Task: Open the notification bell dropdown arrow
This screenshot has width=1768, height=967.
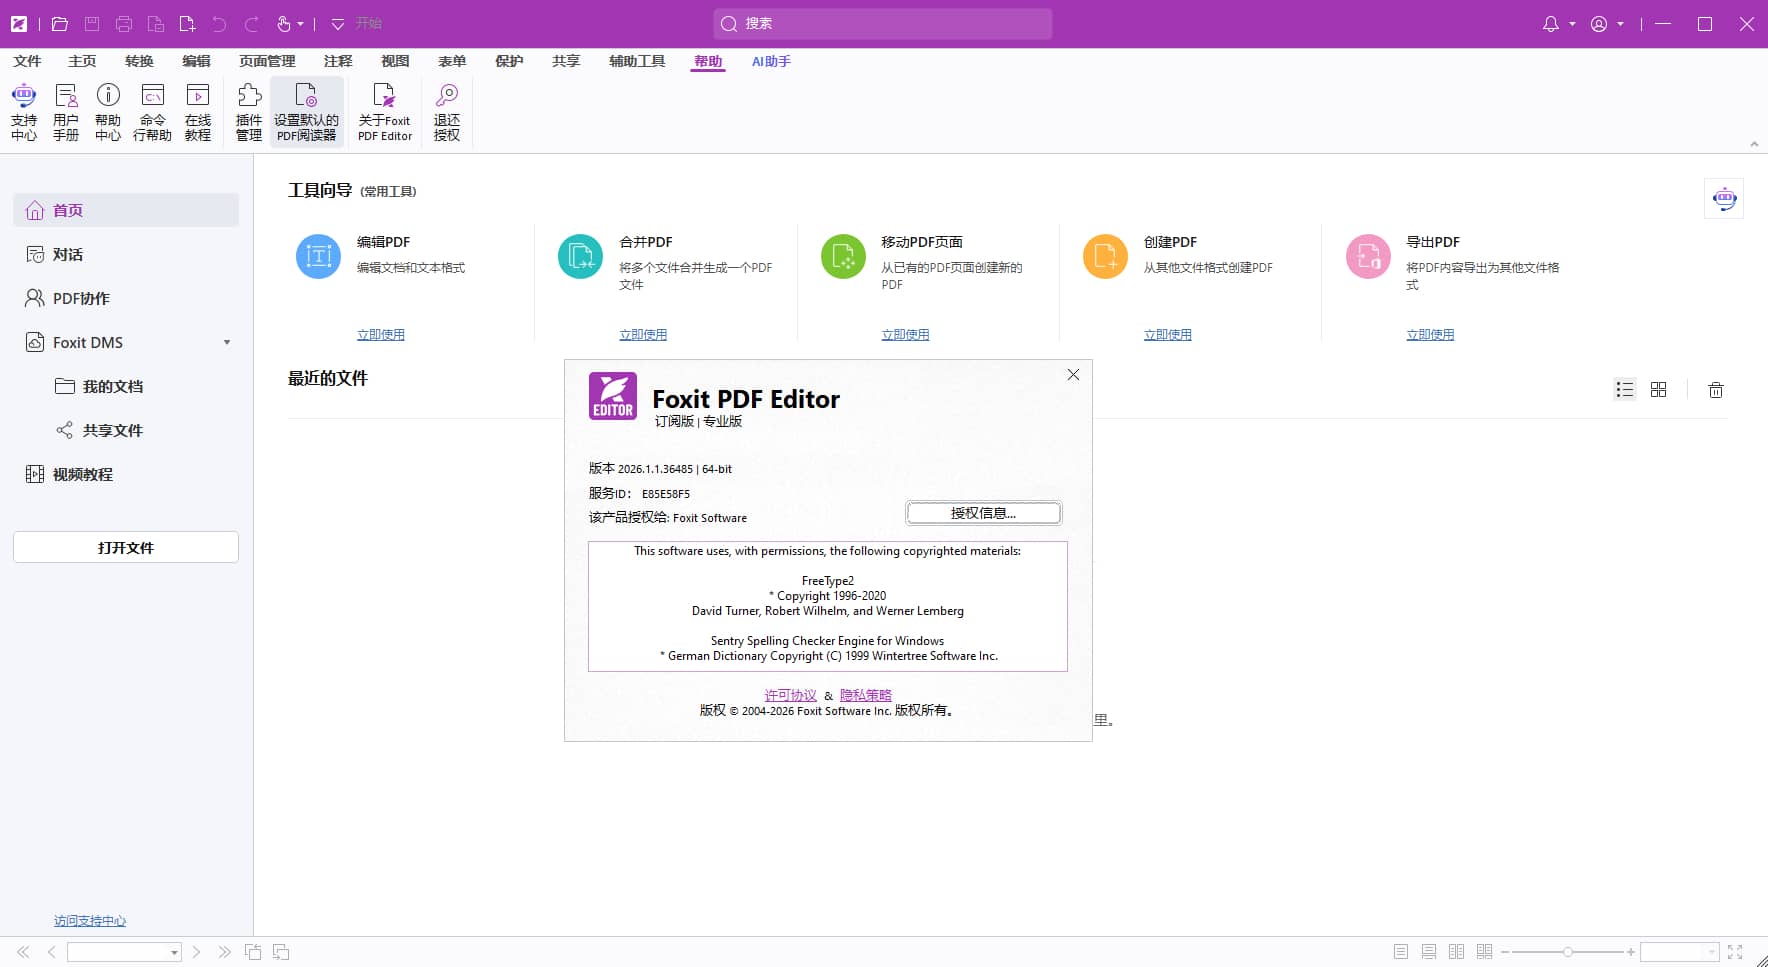Action: click(1572, 24)
